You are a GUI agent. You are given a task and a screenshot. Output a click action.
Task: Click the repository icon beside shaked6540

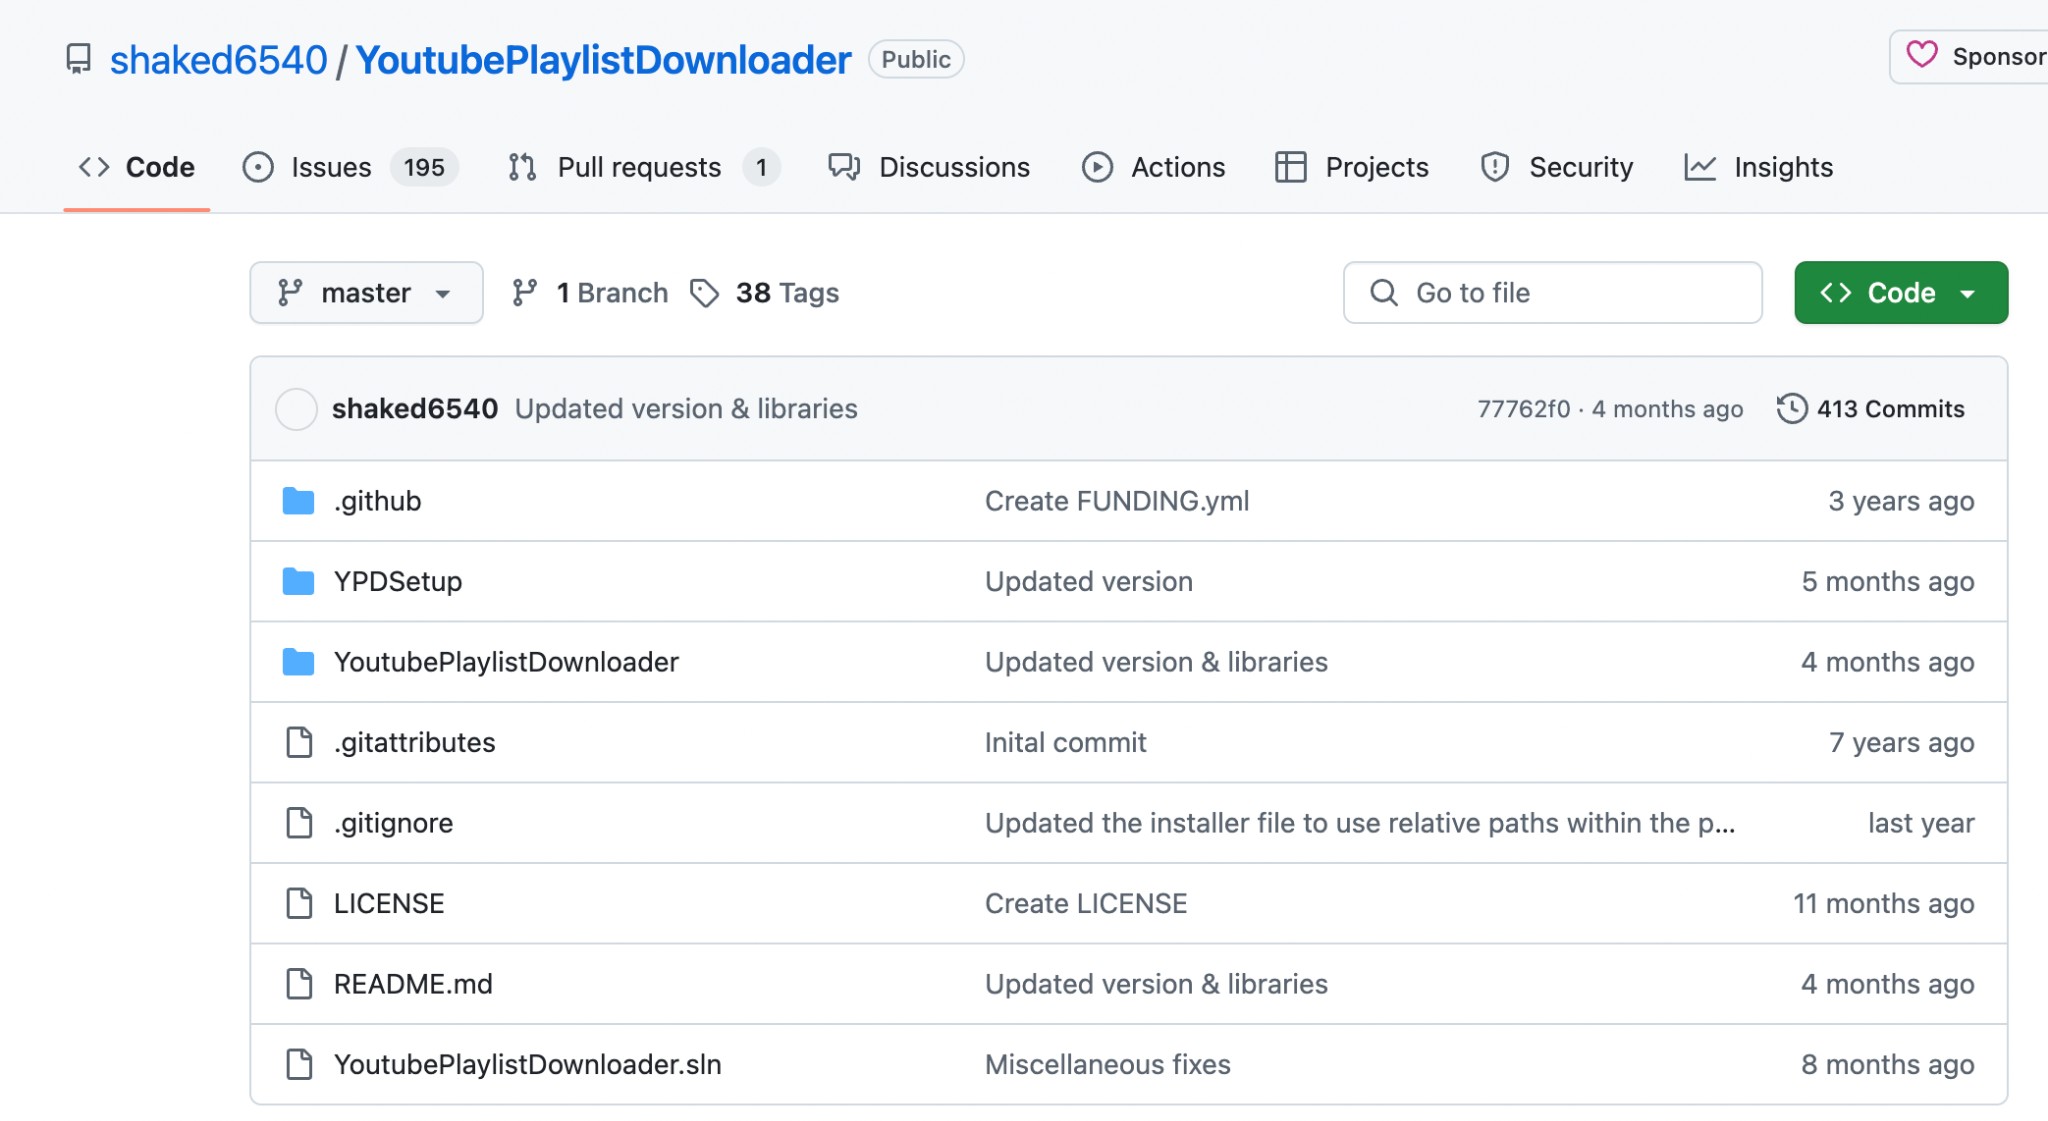78,59
